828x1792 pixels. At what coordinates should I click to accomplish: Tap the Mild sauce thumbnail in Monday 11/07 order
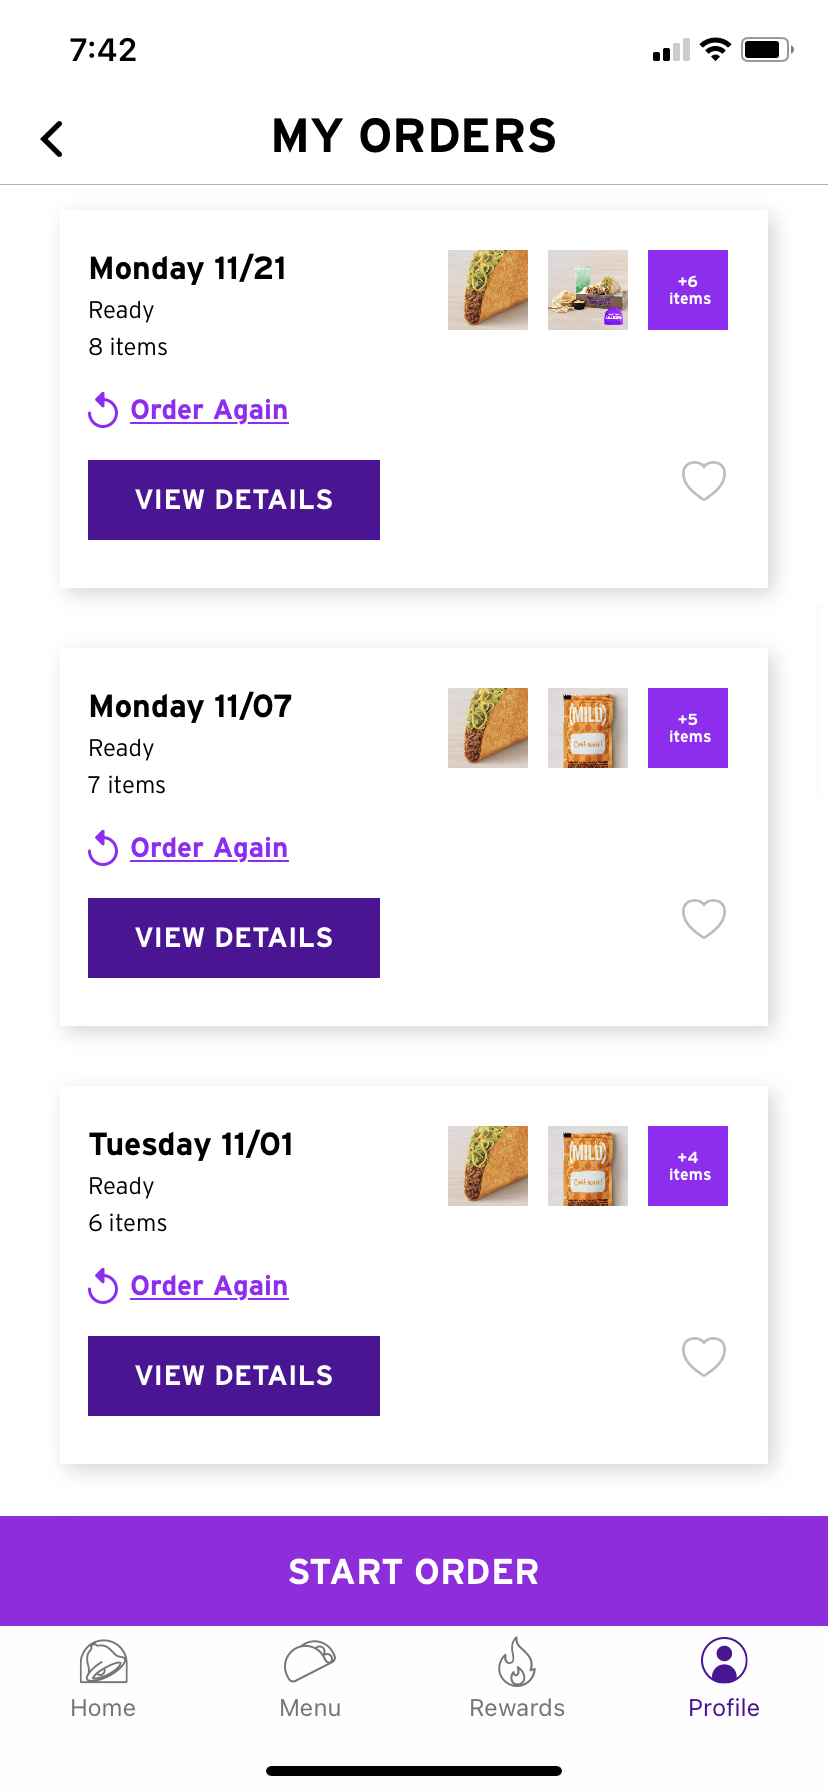588,728
